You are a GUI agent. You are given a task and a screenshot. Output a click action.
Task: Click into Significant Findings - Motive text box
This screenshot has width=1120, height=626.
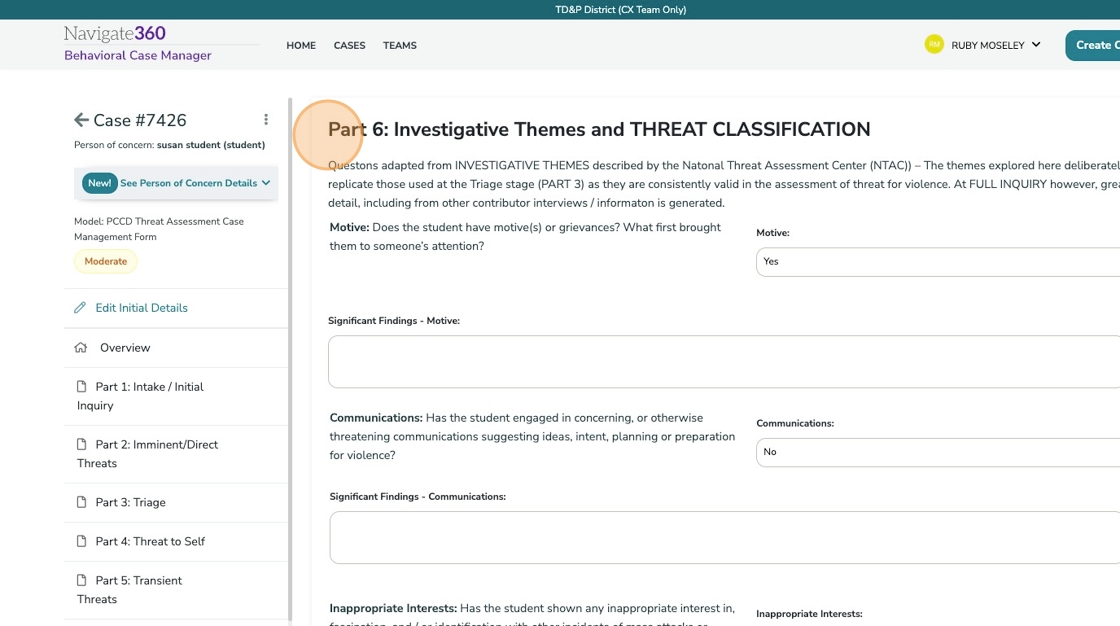pyautogui.click(x=724, y=362)
